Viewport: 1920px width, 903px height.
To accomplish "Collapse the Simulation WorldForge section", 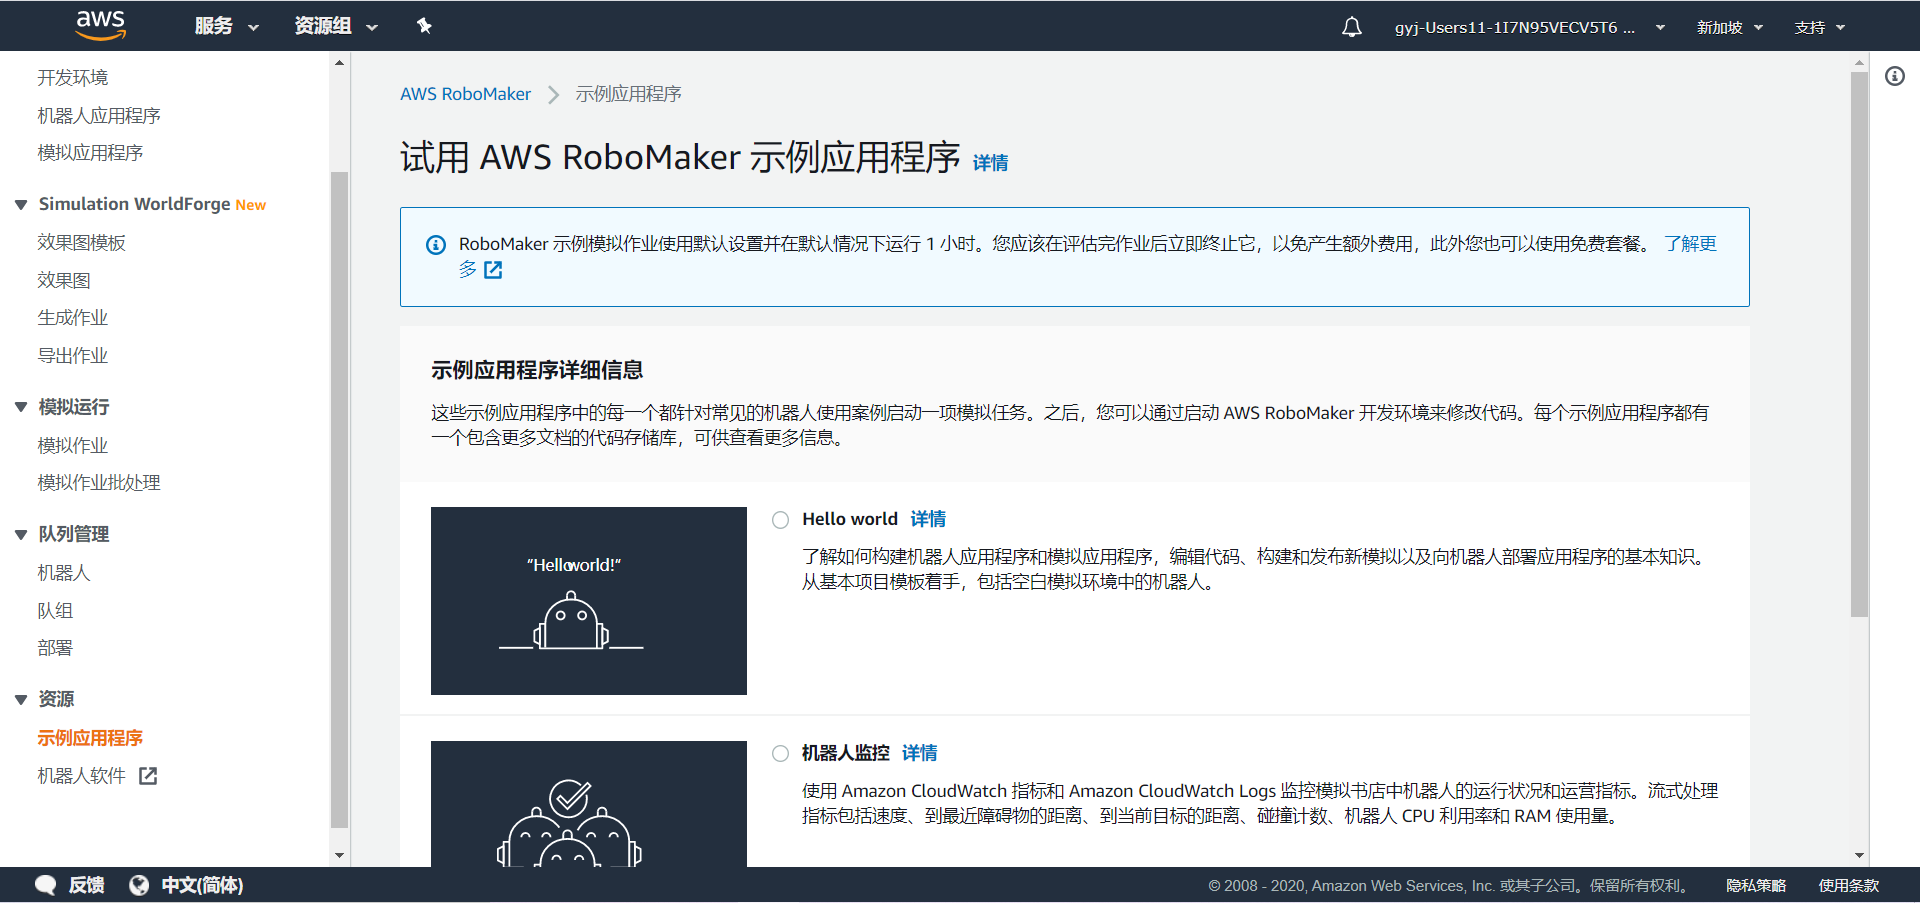I will click(21, 205).
